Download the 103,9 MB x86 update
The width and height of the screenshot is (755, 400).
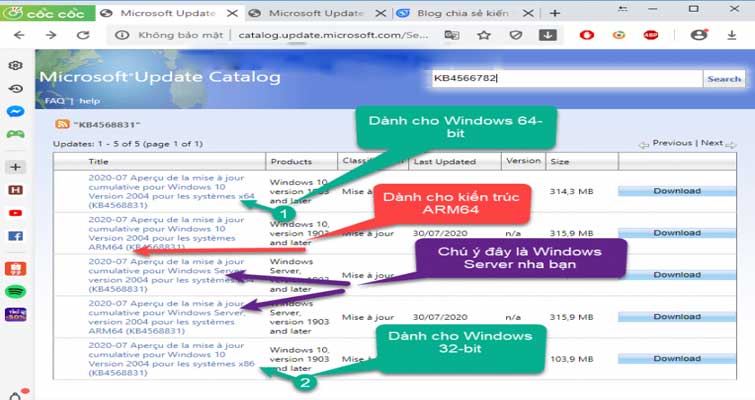pyautogui.click(x=677, y=359)
